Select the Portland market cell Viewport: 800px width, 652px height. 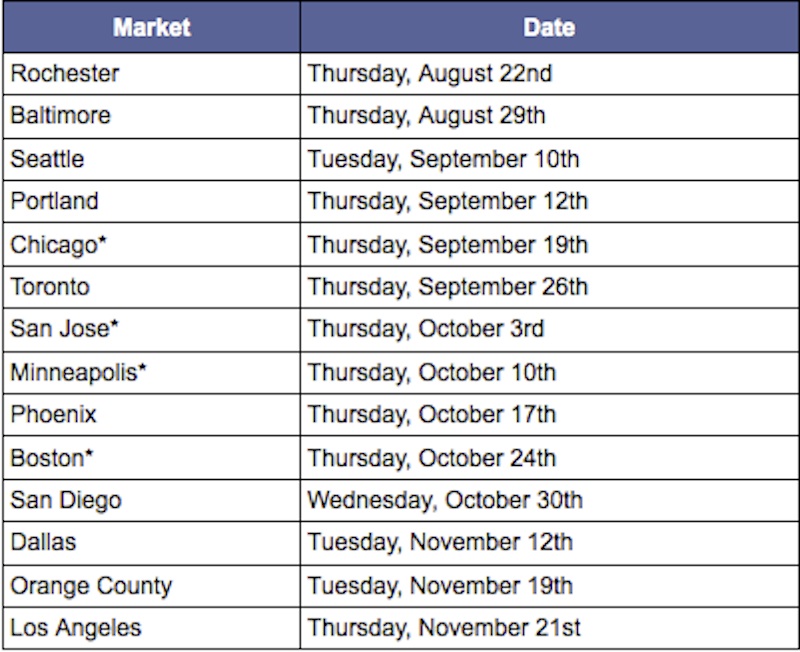(152, 201)
